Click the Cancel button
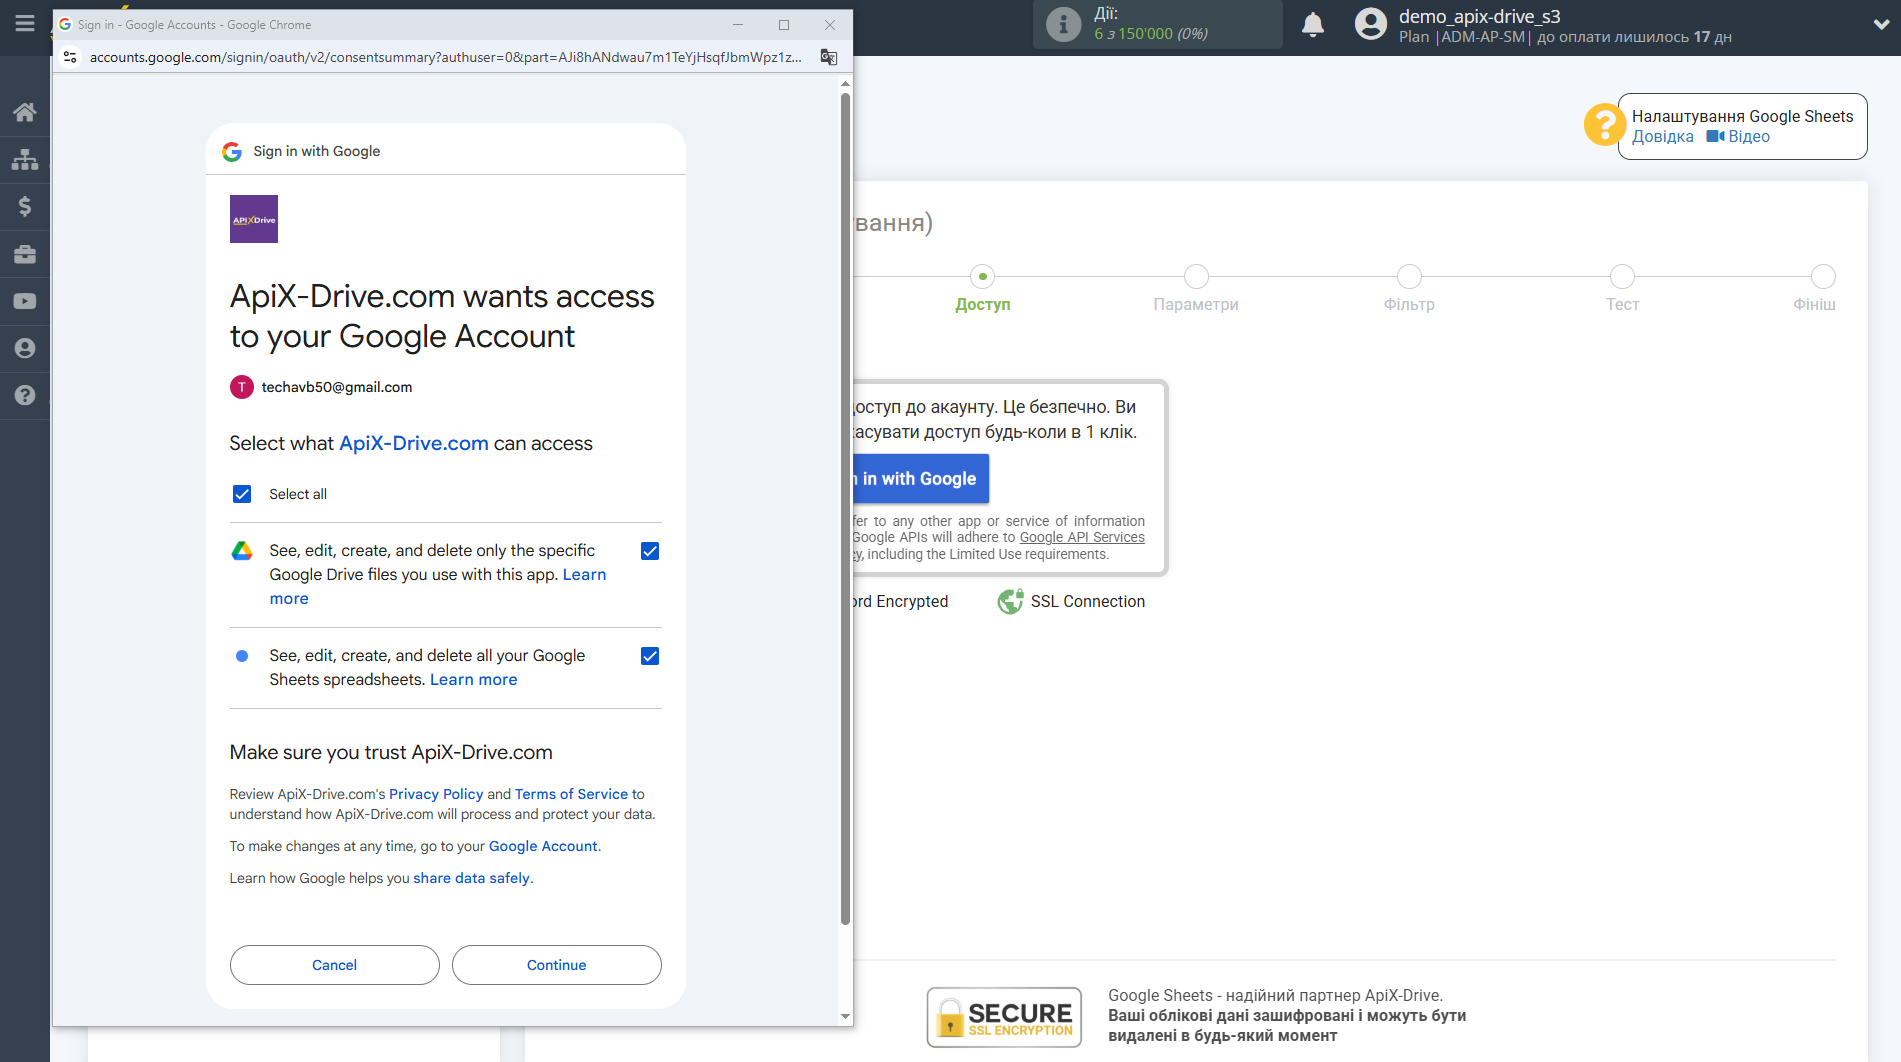Viewport: 1901px width, 1062px height. pos(334,965)
